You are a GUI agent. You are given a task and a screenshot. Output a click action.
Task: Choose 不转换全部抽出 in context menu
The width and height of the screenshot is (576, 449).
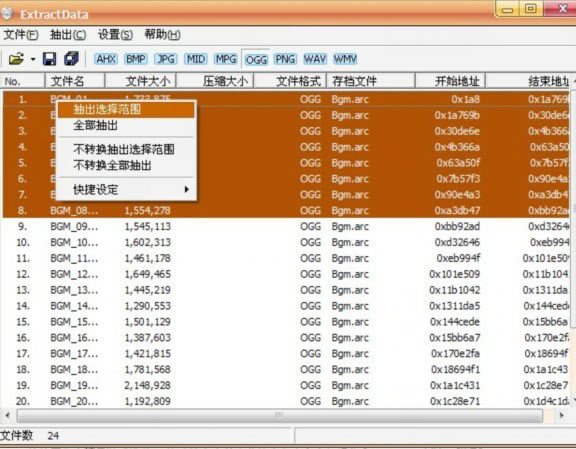pyautogui.click(x=126, y=165)
